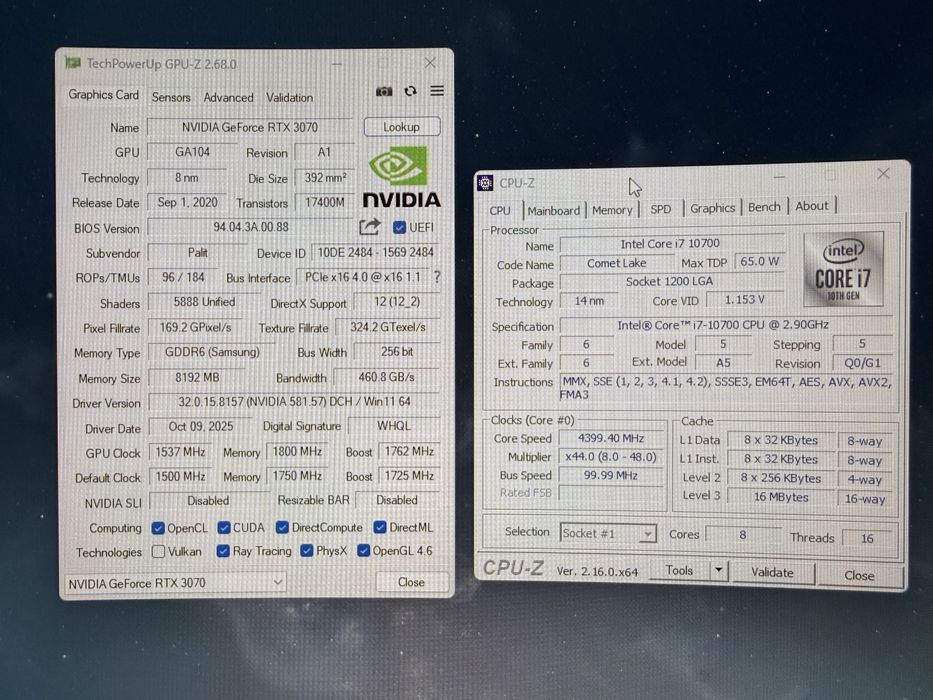Switch to the Bench tab
Viewport: 933px width, 700px height.
(764, 207)
